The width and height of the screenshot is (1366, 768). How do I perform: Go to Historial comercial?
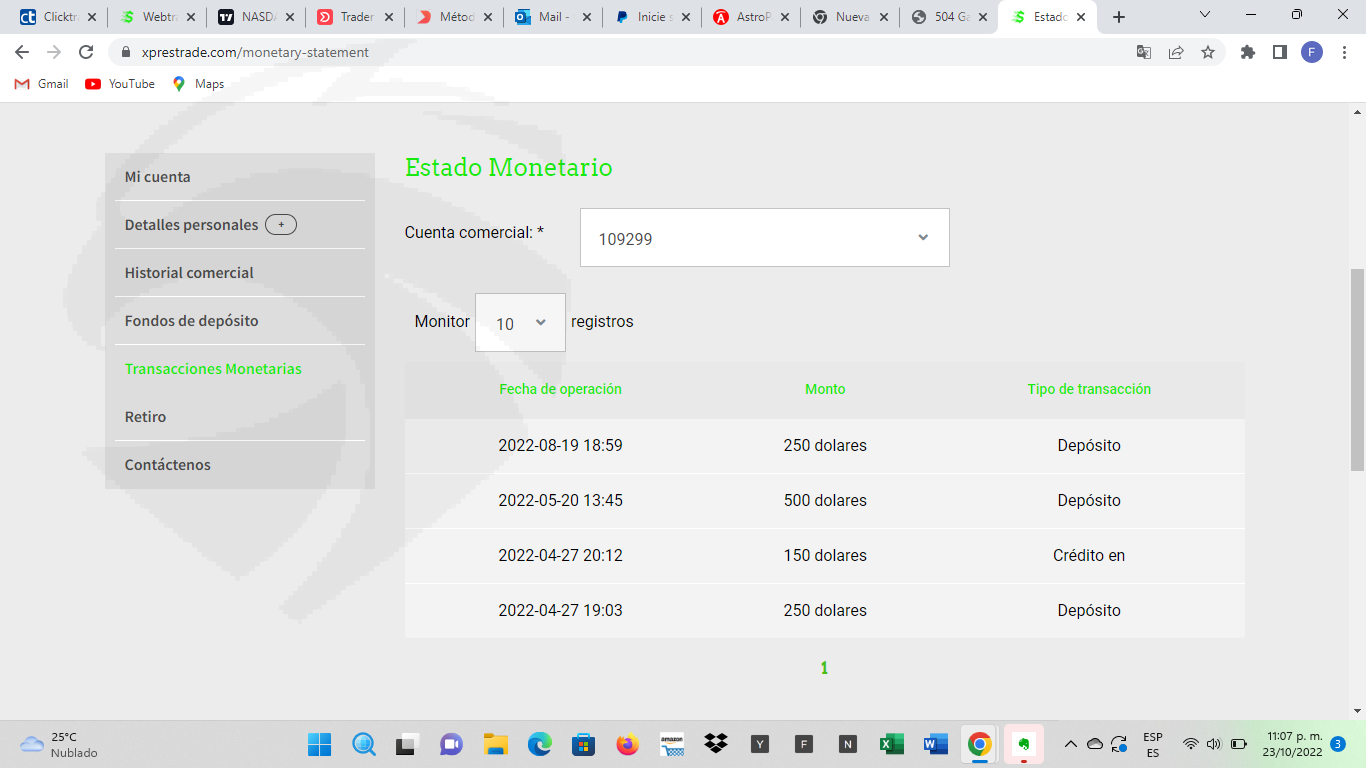click(x=189, y=273)
